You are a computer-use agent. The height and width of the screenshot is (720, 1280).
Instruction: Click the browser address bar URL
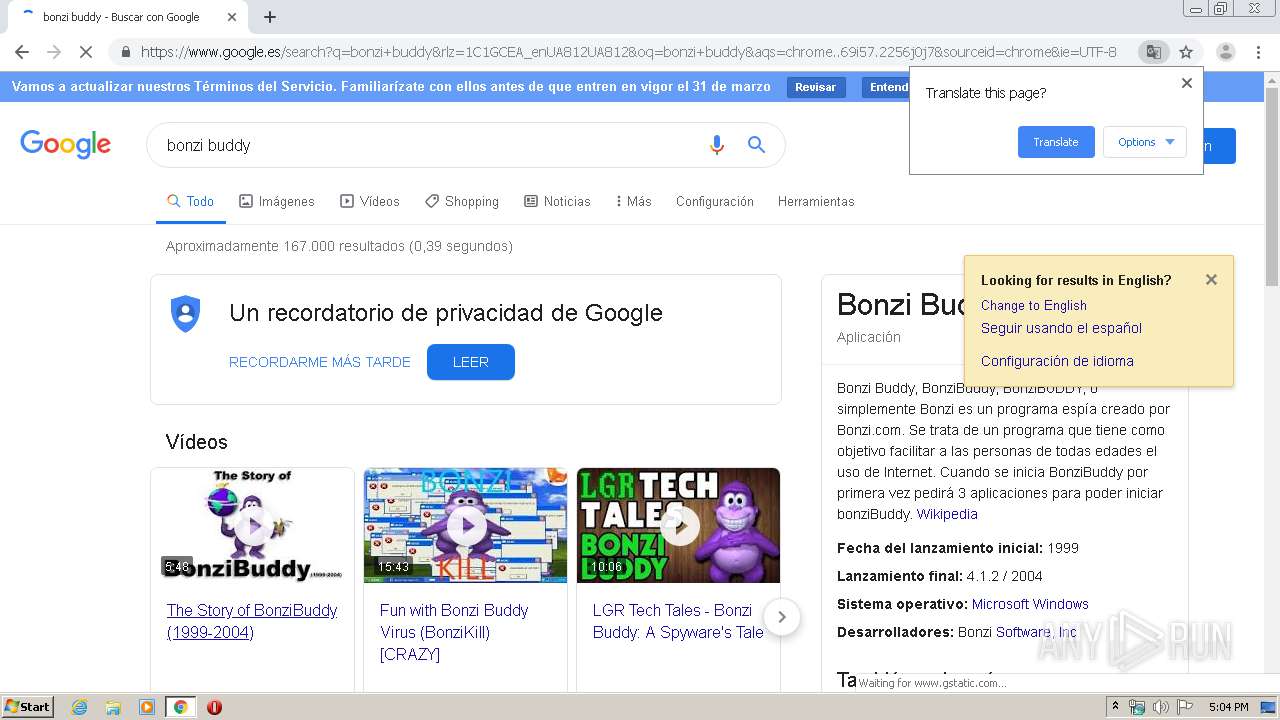click(628, 52)
